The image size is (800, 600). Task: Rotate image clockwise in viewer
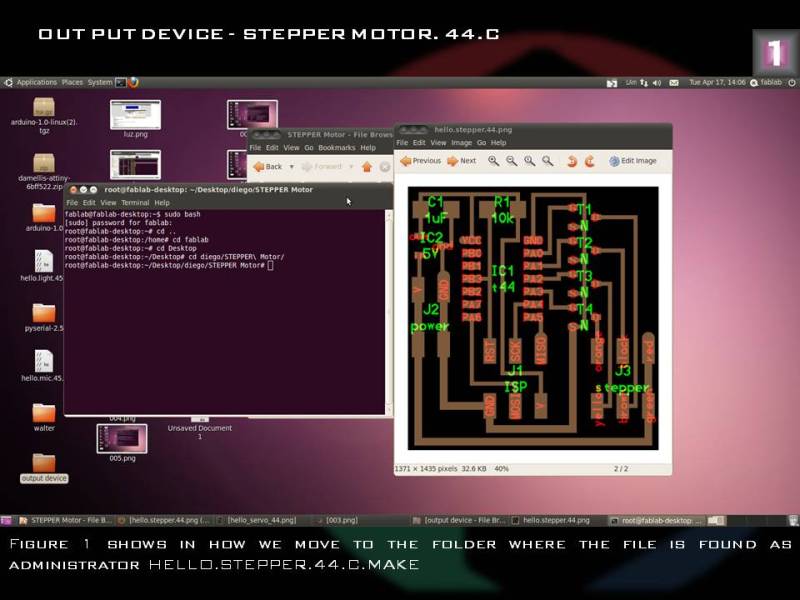589,161
